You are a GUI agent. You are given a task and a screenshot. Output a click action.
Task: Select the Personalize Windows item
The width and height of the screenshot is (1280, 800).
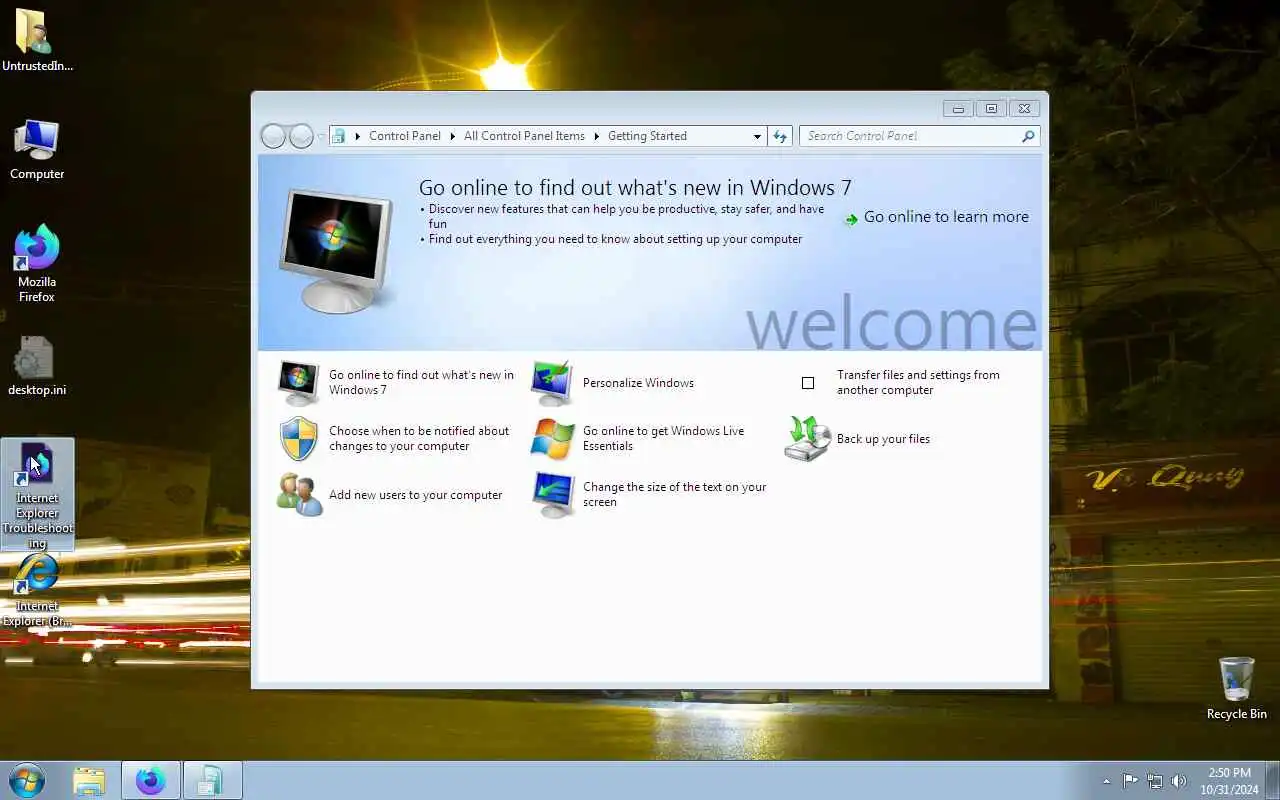(x=638, y=383)
